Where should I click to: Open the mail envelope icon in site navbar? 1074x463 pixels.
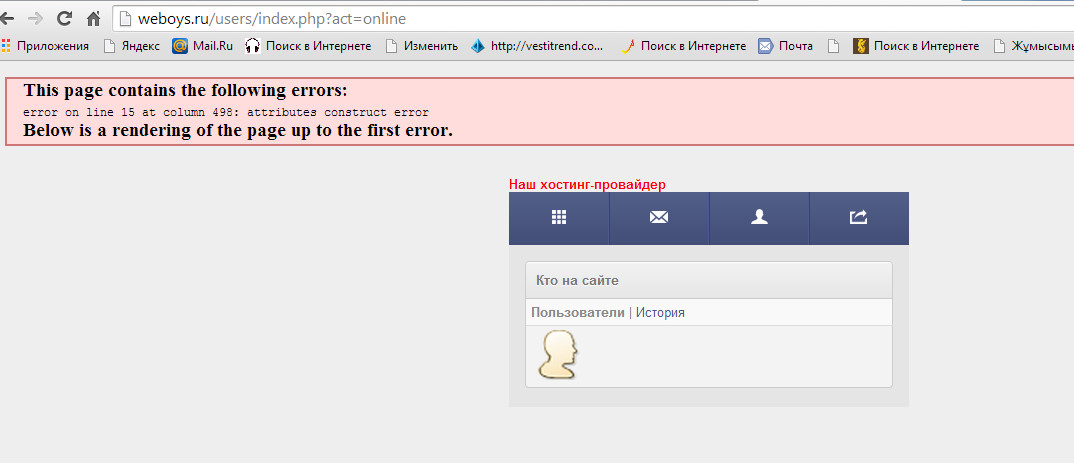pos(659,218)
